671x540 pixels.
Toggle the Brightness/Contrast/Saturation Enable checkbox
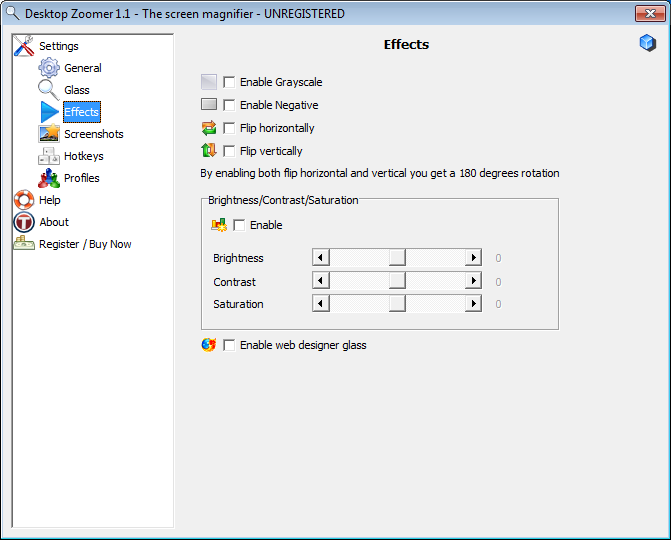pos(240,225)
